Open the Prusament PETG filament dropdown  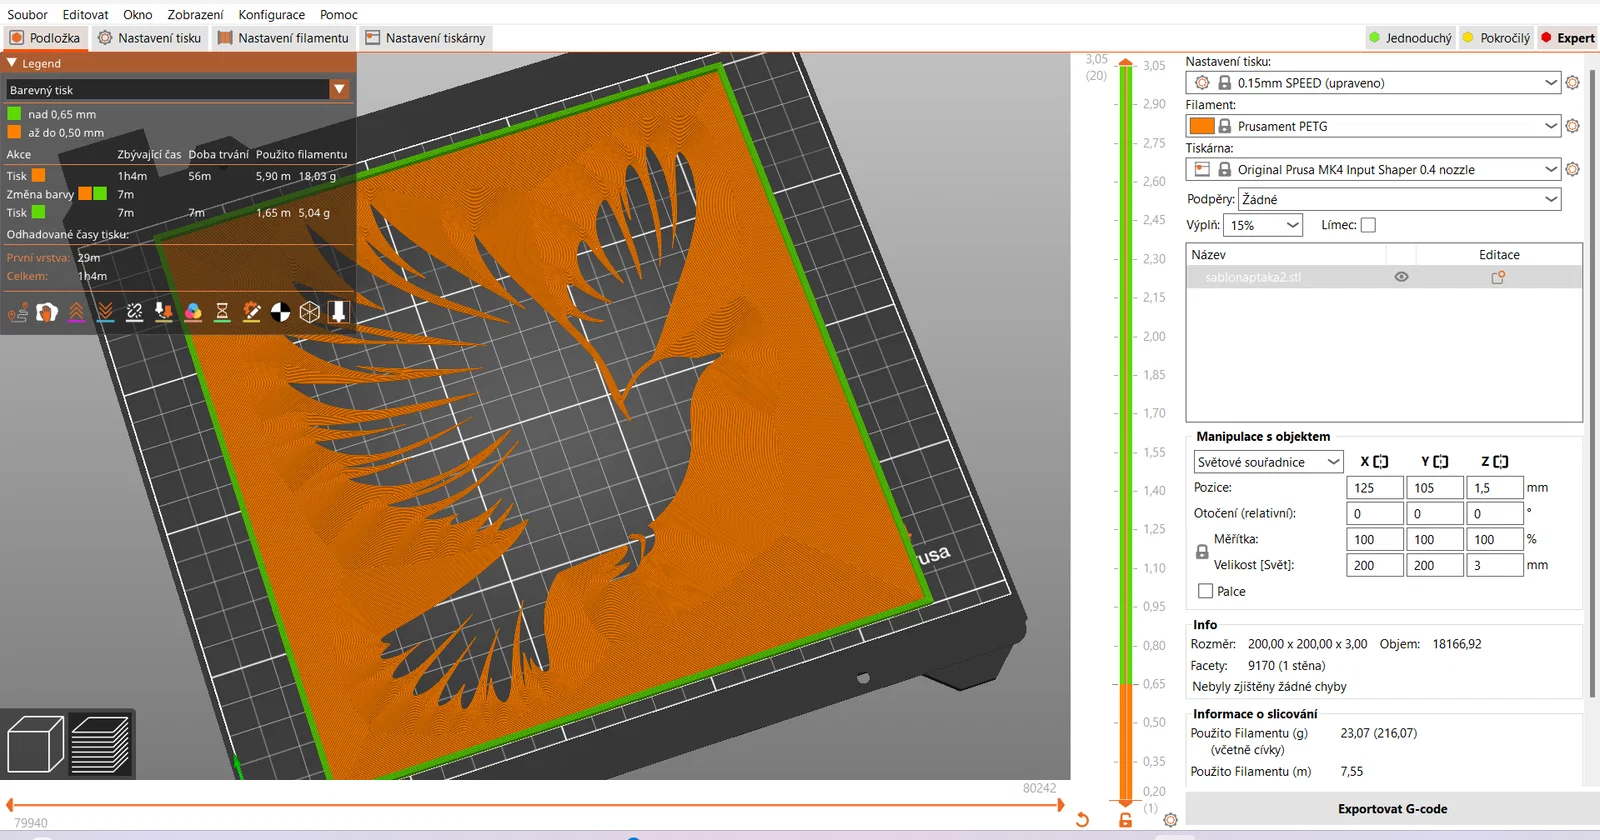point(1373,126)
